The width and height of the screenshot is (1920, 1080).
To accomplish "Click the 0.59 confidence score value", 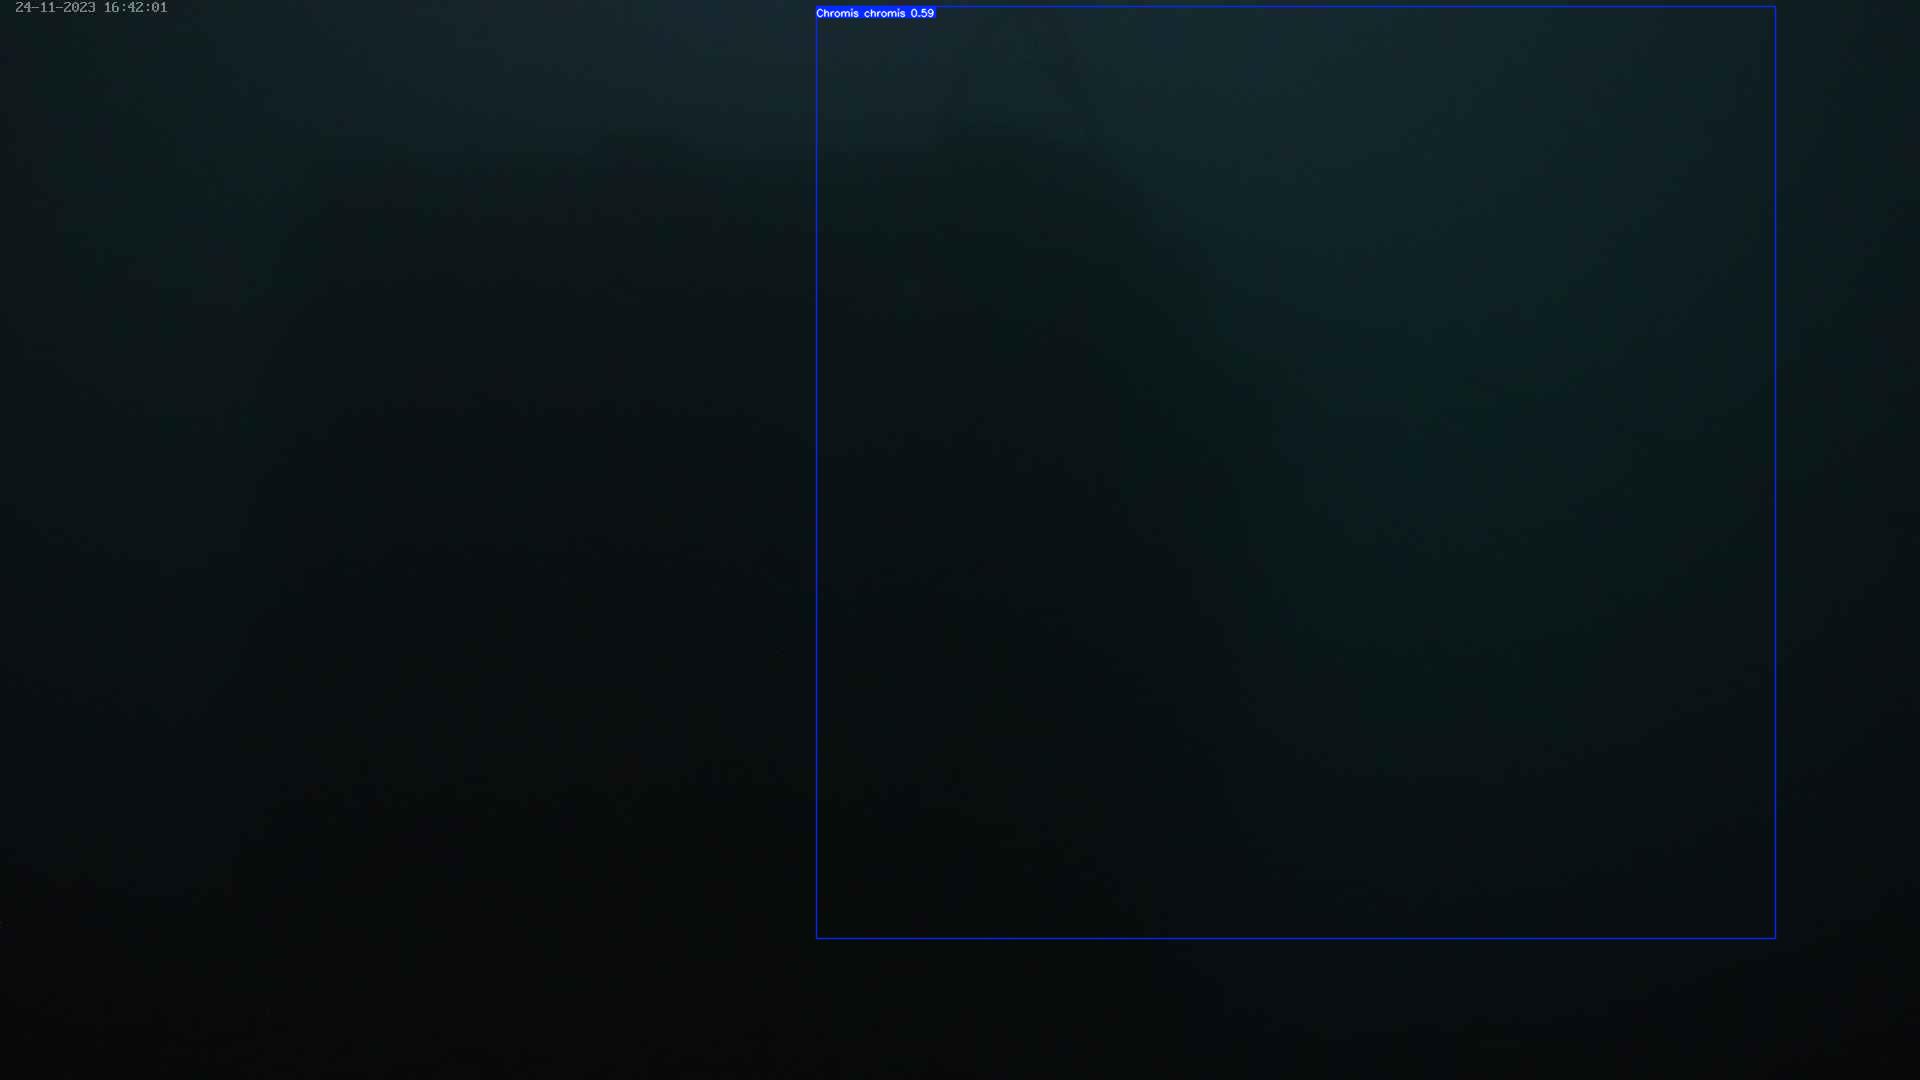I will point(922,13).
